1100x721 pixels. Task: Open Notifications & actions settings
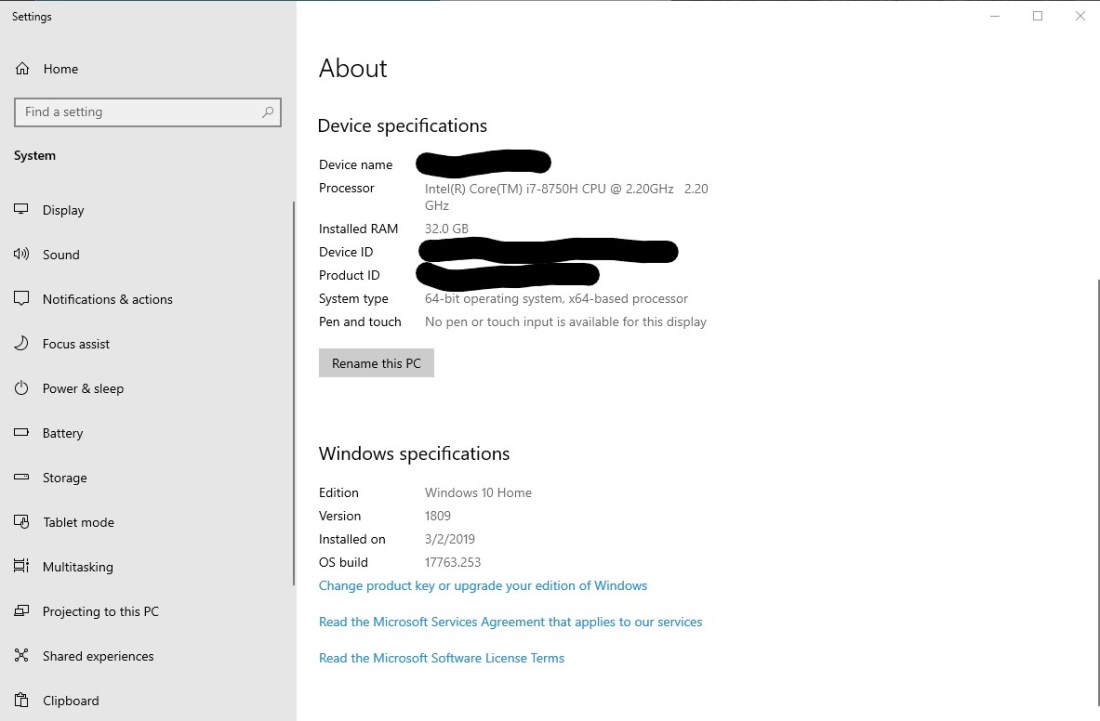[x=106, y=299]
